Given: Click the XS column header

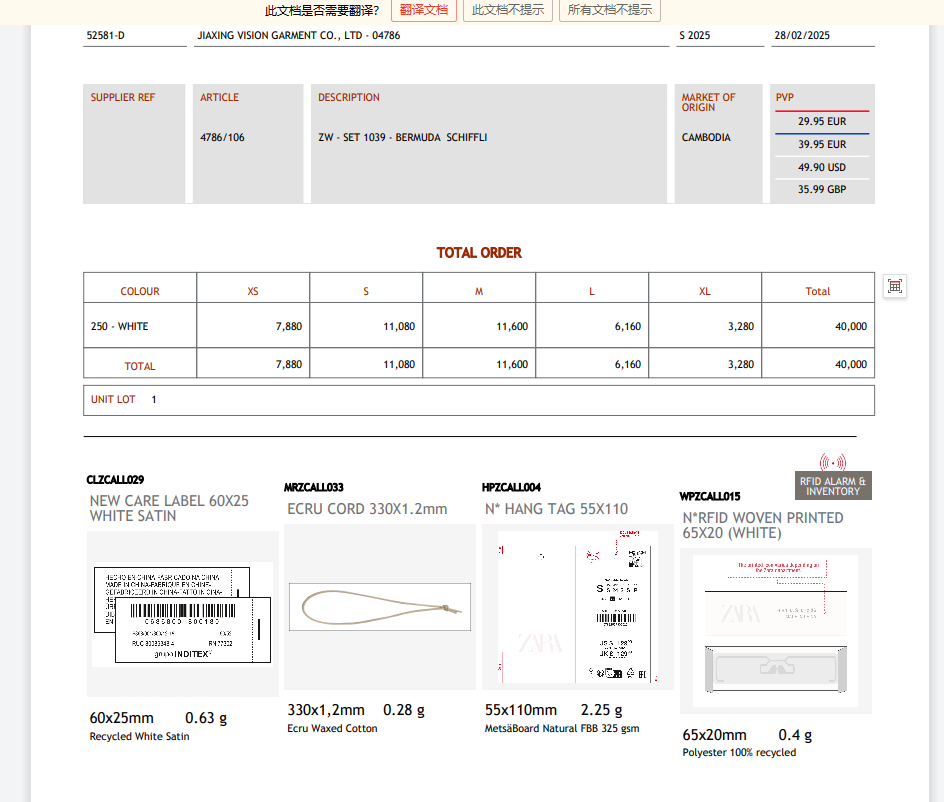Looking at the screenshot, I should [253, 291].
